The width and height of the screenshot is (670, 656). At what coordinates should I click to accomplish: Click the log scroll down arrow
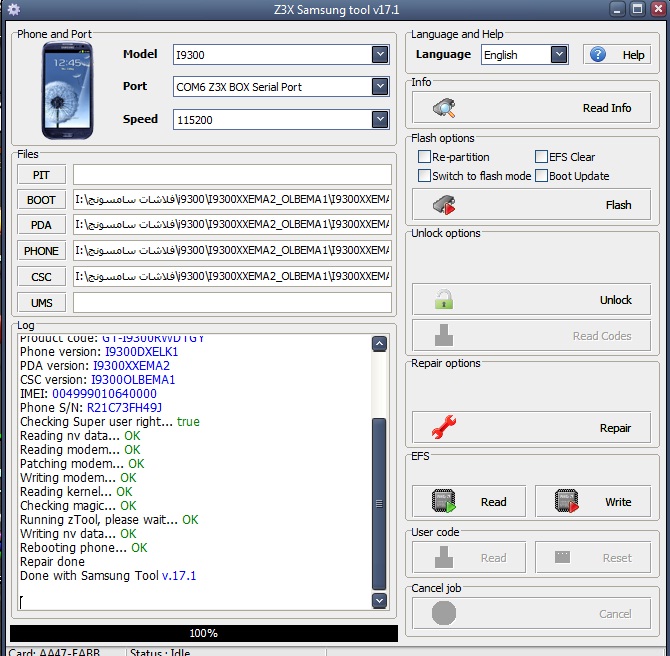pyautogui.click(x=379, y=600)
